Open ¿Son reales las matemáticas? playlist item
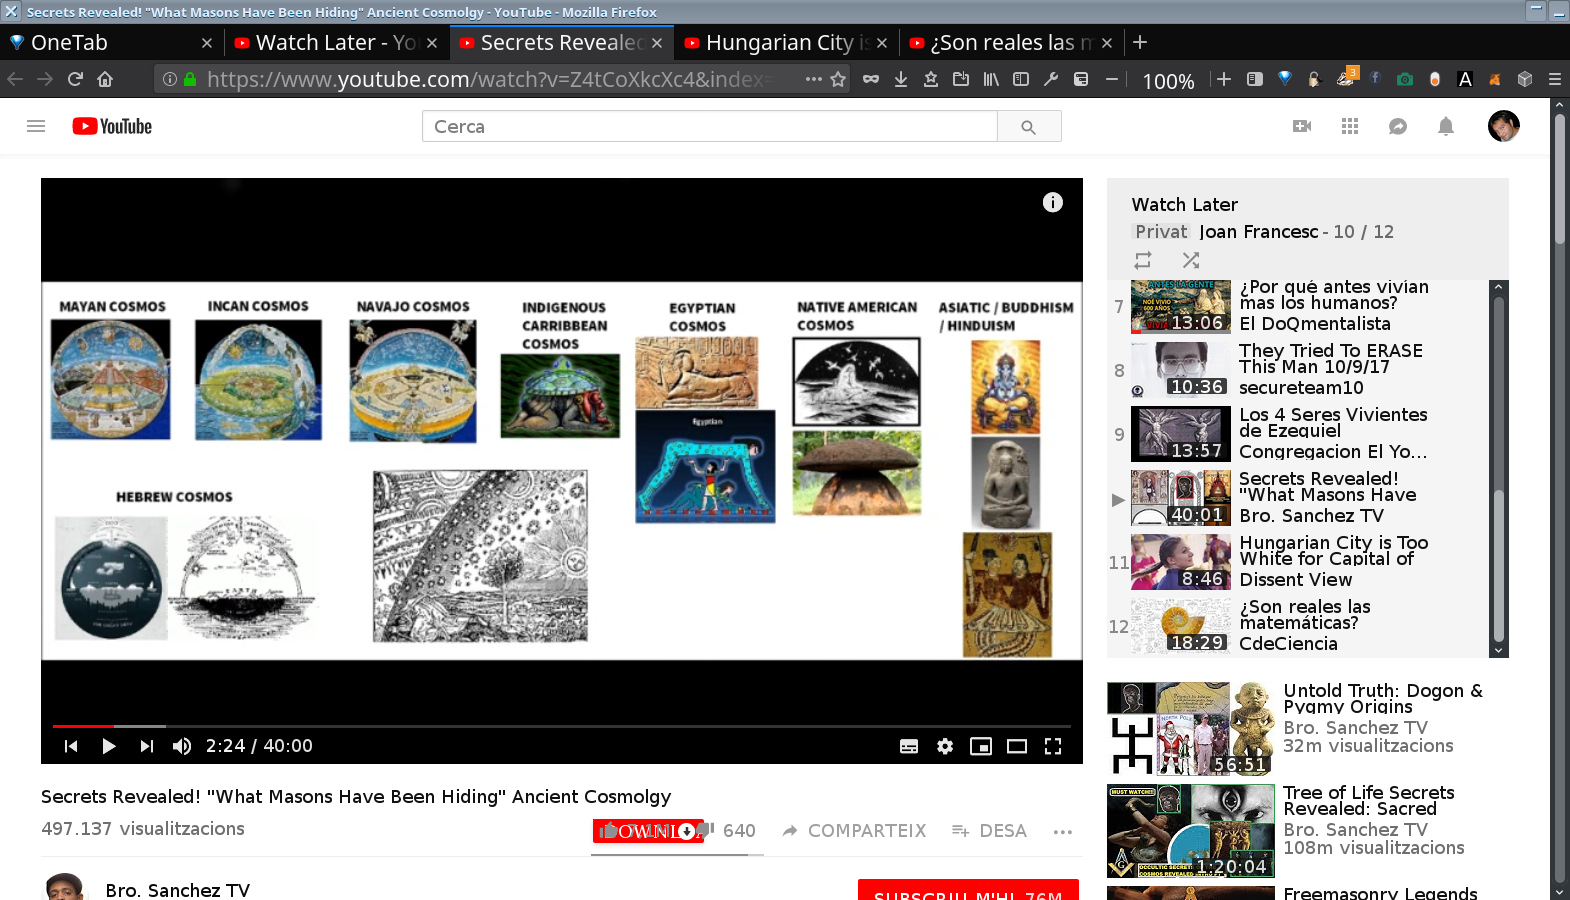Viewport: 1570px width, 900px height. 1297,626
